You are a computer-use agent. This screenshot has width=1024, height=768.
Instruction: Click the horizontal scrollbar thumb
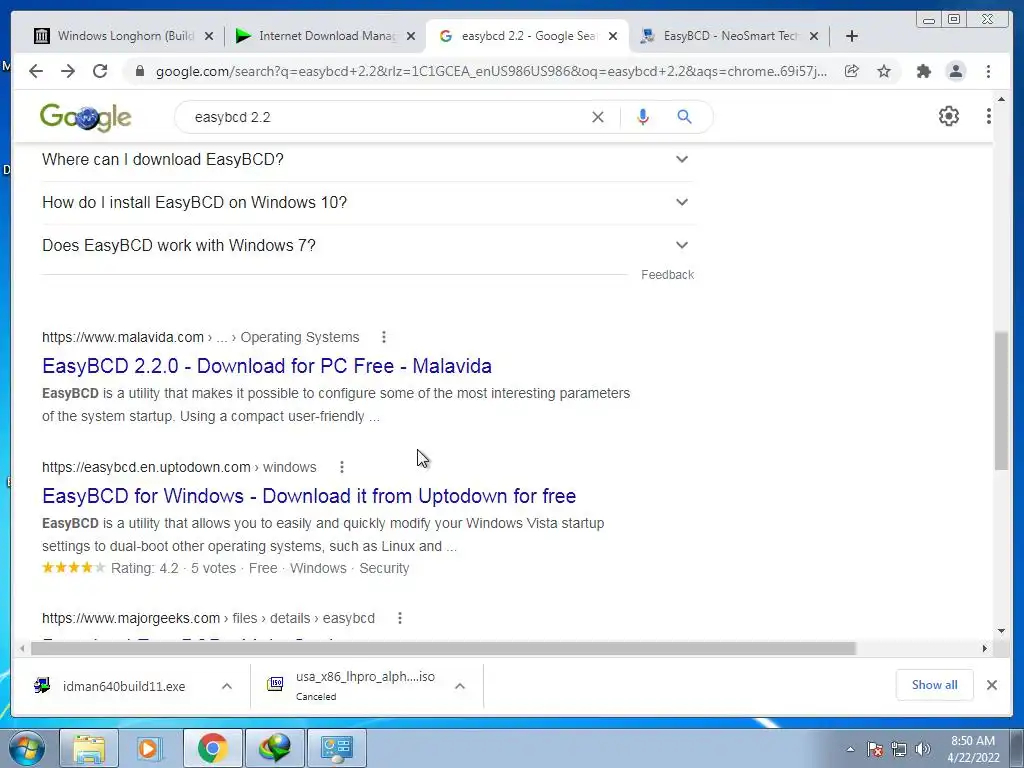pos(443,648)
